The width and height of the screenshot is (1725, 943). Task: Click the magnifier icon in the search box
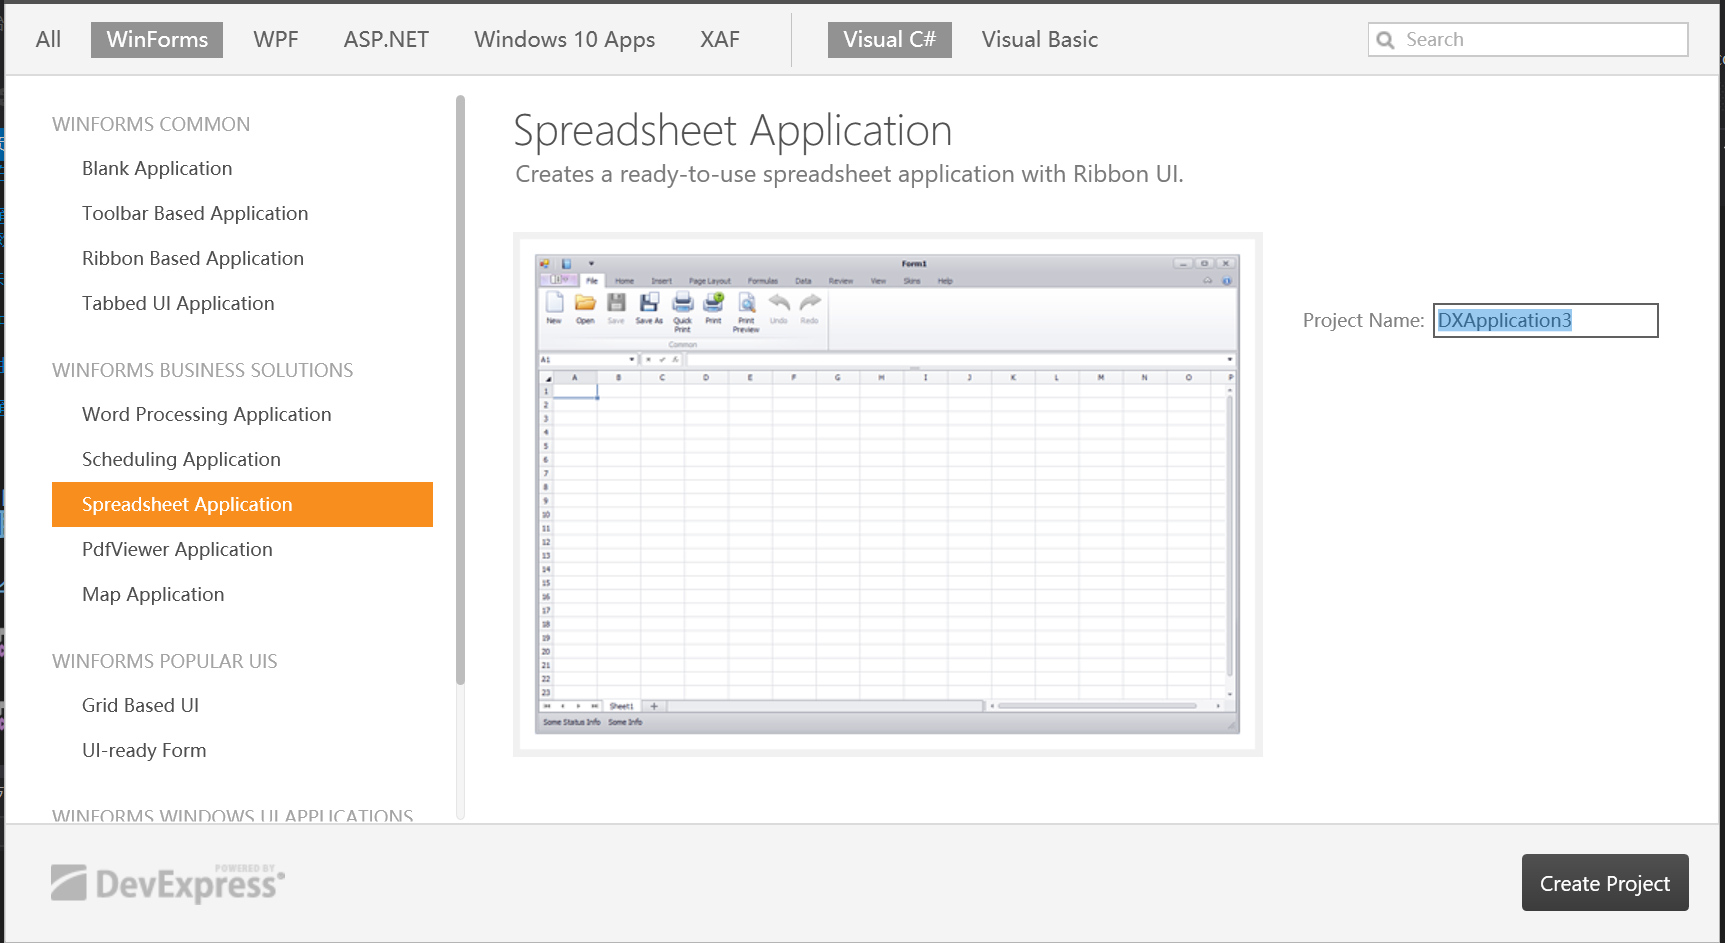(x=1385, y=40)
